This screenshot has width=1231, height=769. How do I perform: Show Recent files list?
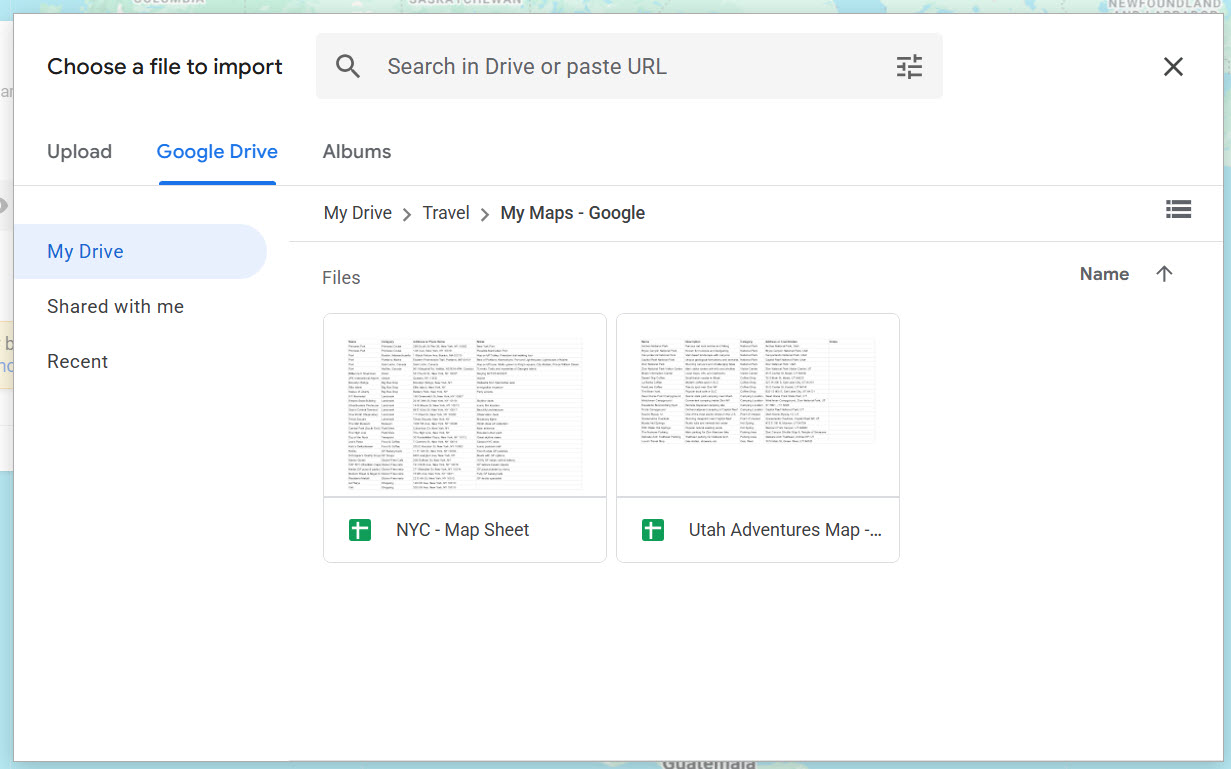77,362
